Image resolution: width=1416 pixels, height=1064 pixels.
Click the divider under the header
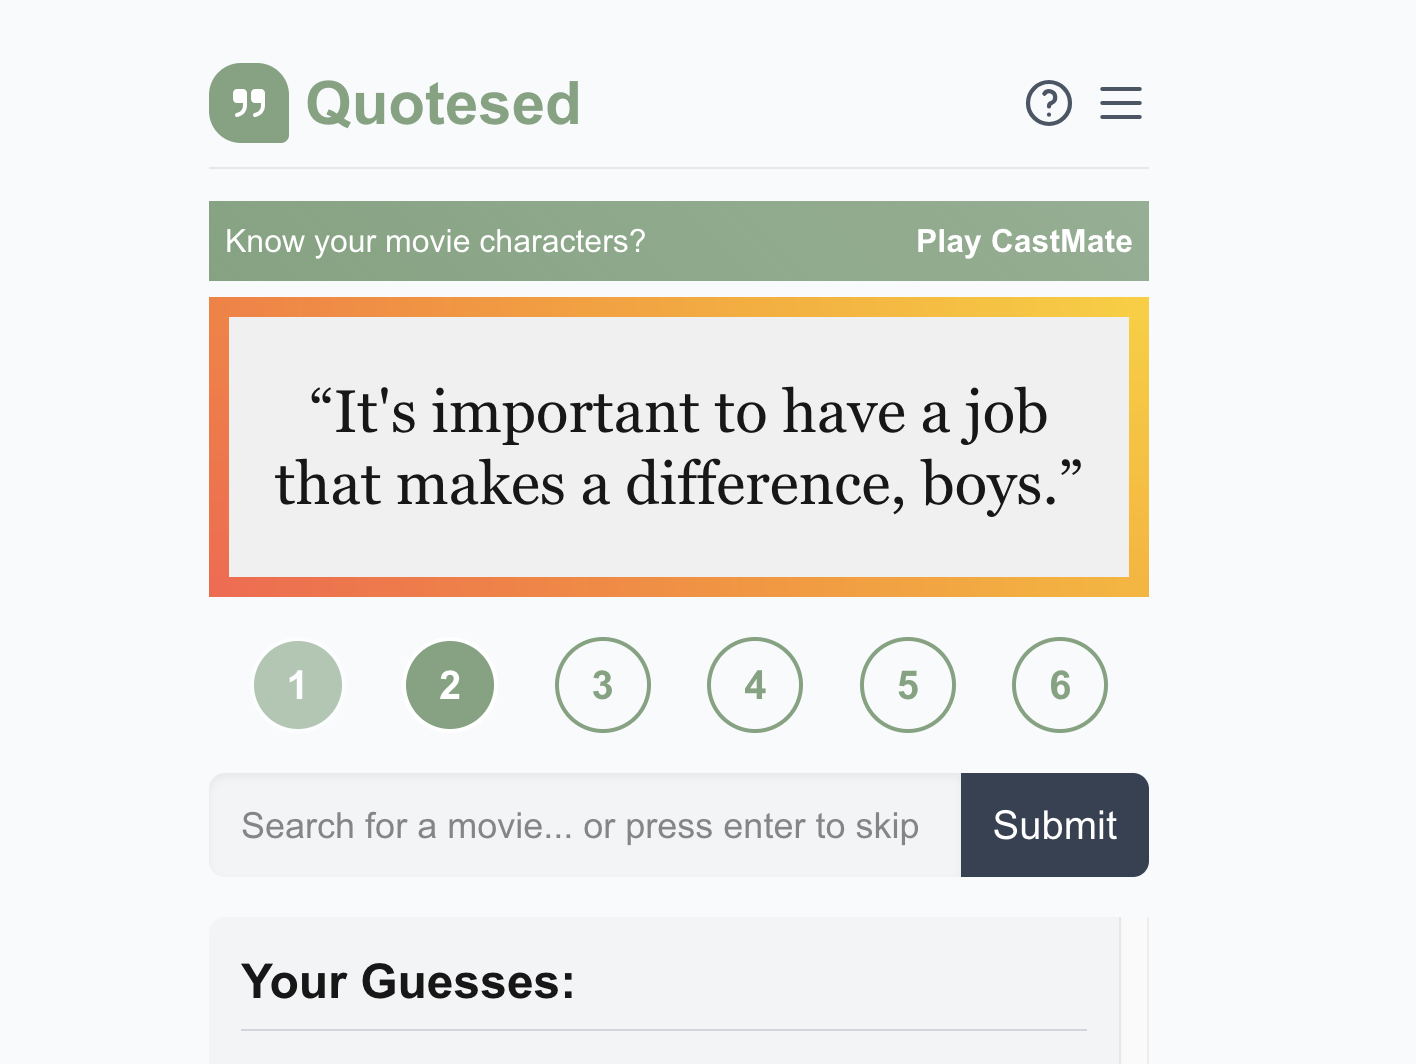pyautogui.click(x=679, y=167)
